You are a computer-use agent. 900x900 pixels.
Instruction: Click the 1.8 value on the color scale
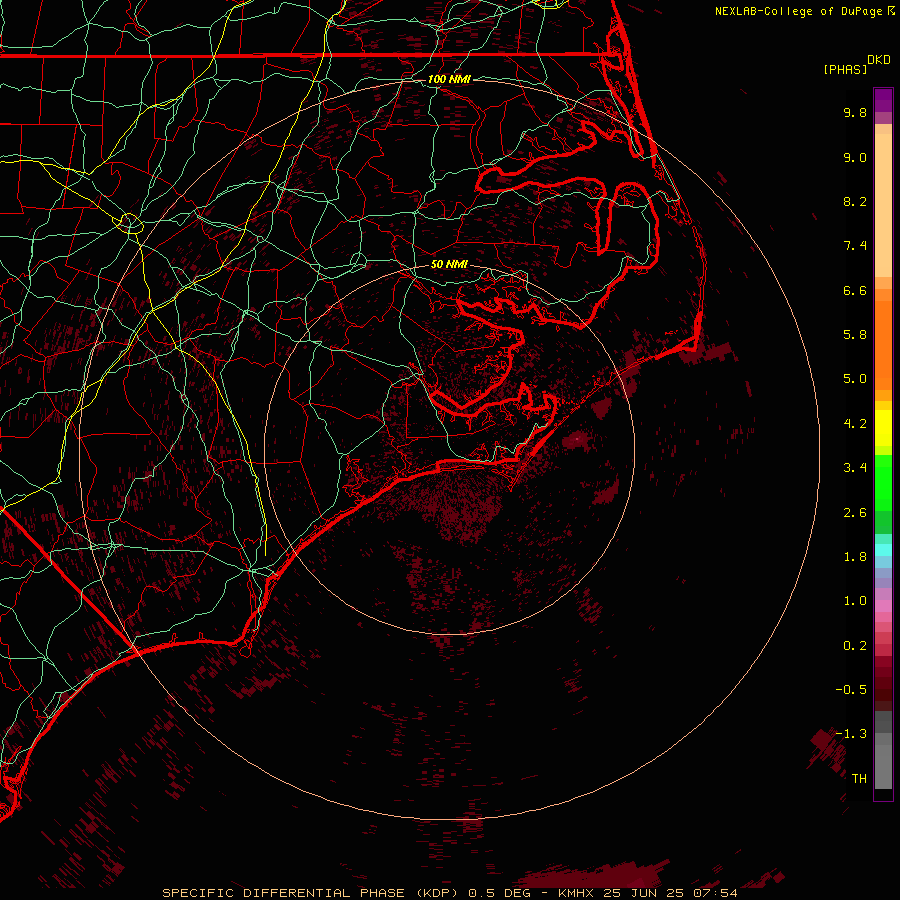click(x=855, y=557)
